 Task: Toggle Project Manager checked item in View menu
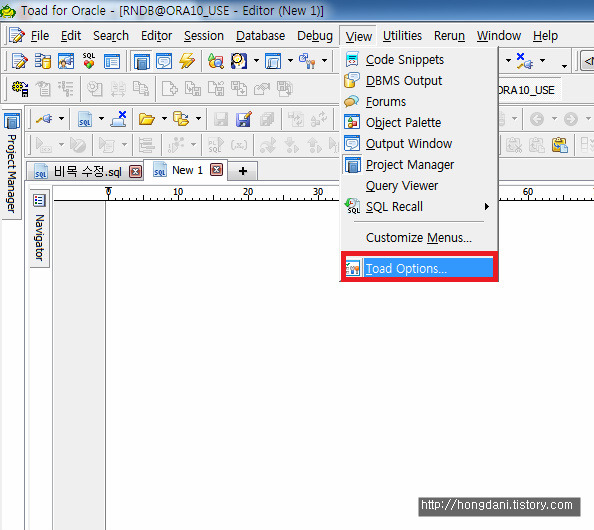(419, 165)
